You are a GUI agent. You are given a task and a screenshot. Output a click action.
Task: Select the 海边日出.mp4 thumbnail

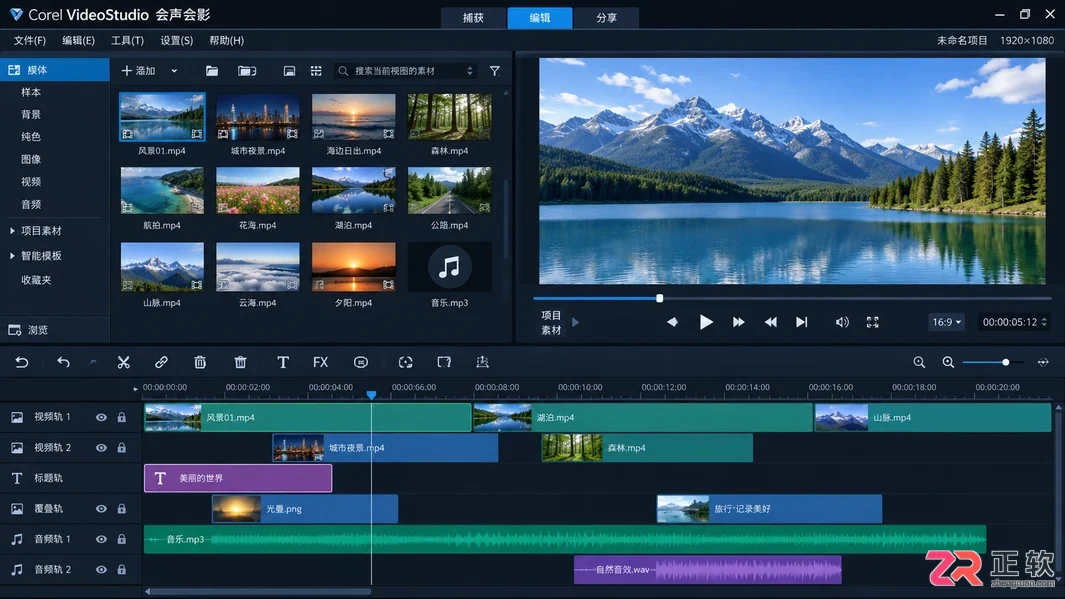[353, 117]
